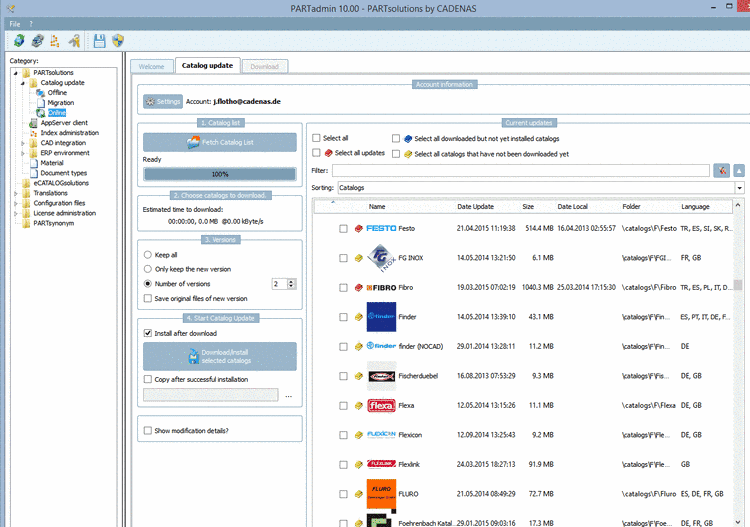Click the blue Finder logo thumbnail
The height and width of the screenshot is (527, 750).
pyautogui.click(x=381, y=317)
